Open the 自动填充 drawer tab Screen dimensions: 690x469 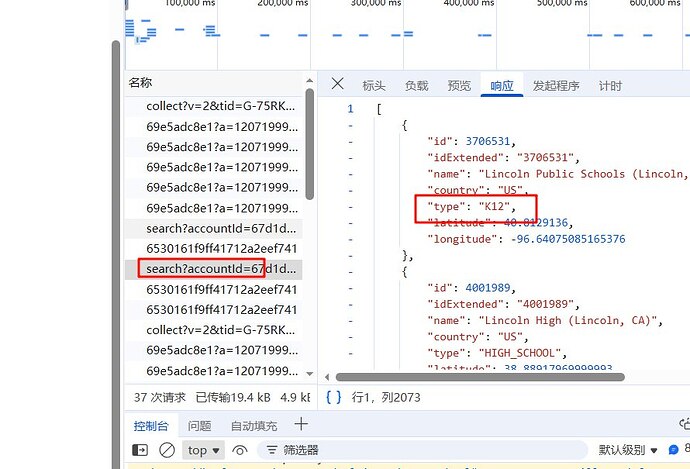254,426
